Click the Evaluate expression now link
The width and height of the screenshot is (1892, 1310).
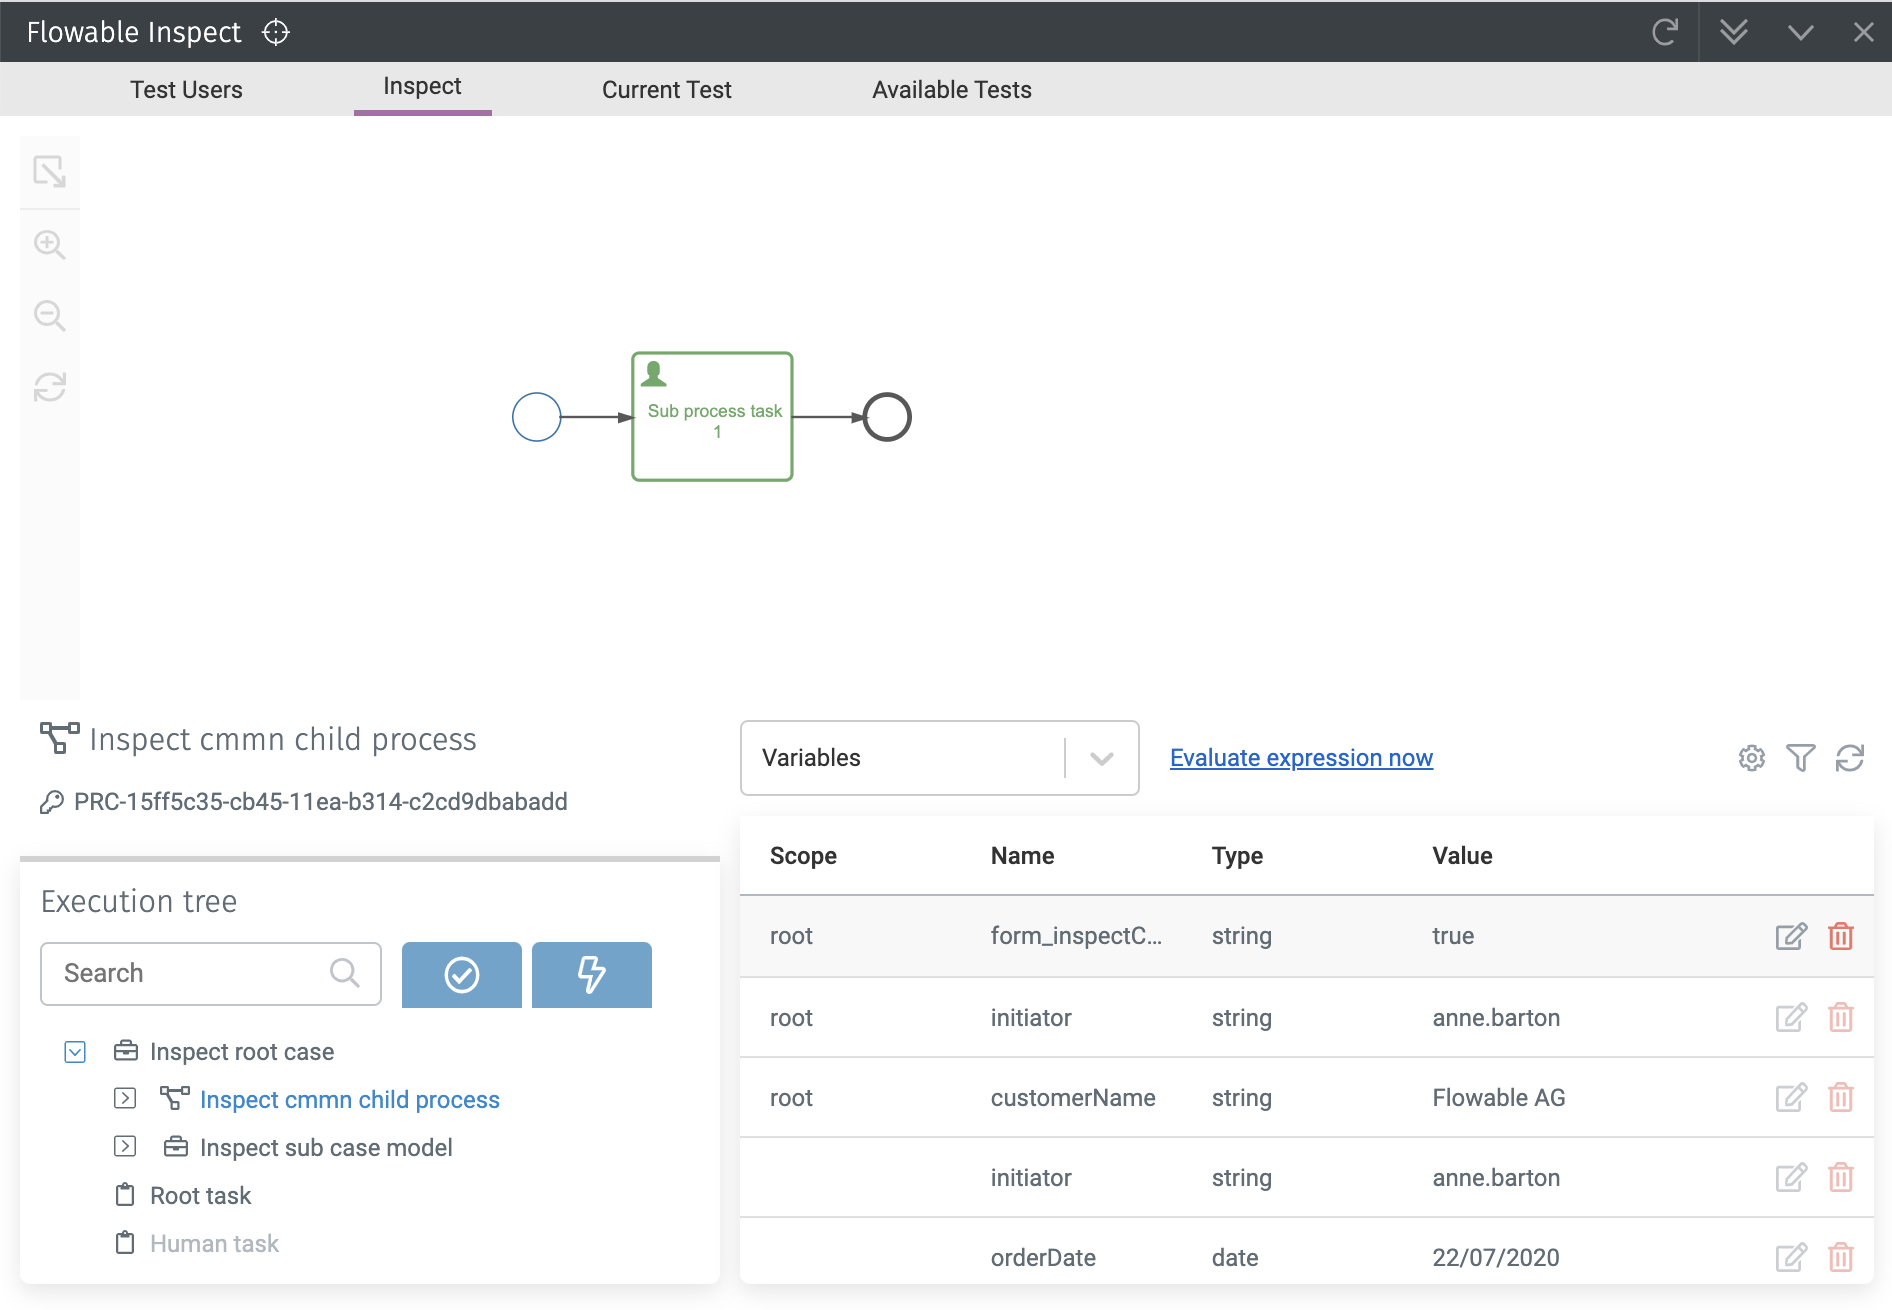point(1301,758)
